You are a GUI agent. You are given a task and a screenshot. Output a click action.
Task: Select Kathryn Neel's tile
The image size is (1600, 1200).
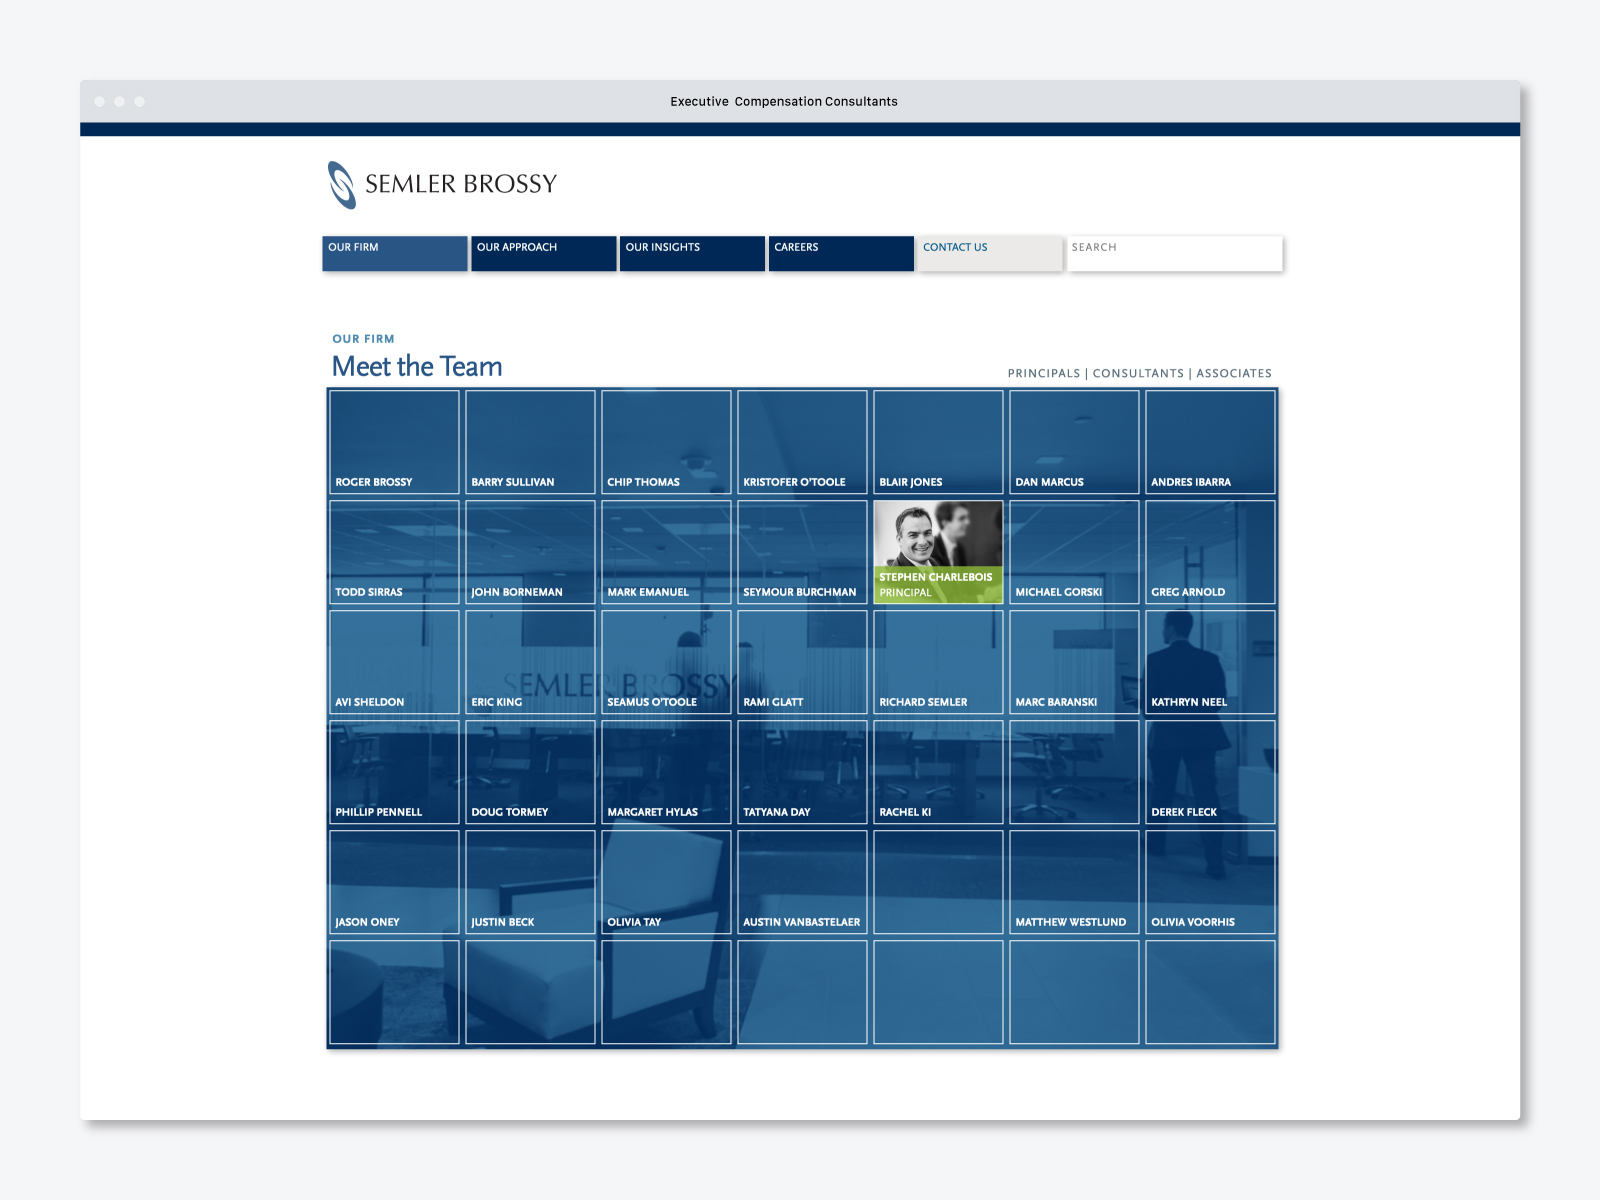(1210, 662)
